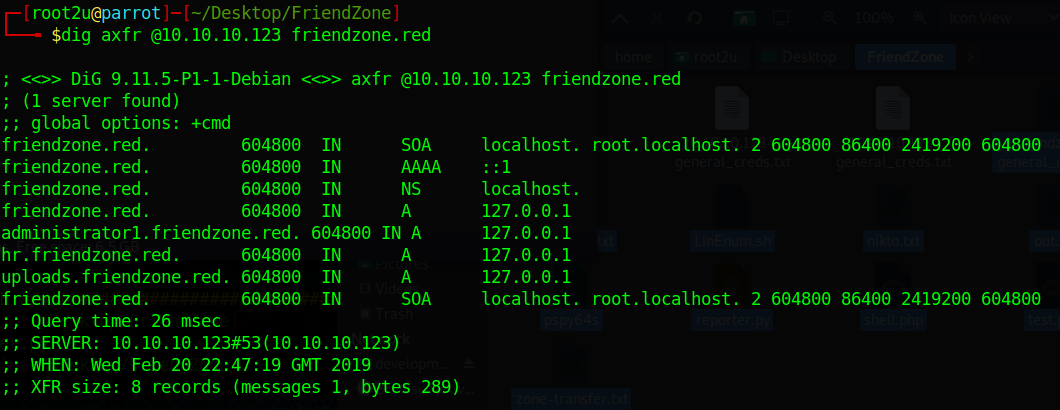Viewport: 1060px width, 410px height.
Task: Click the reload icon in file manager
Action: pos(695,18)
